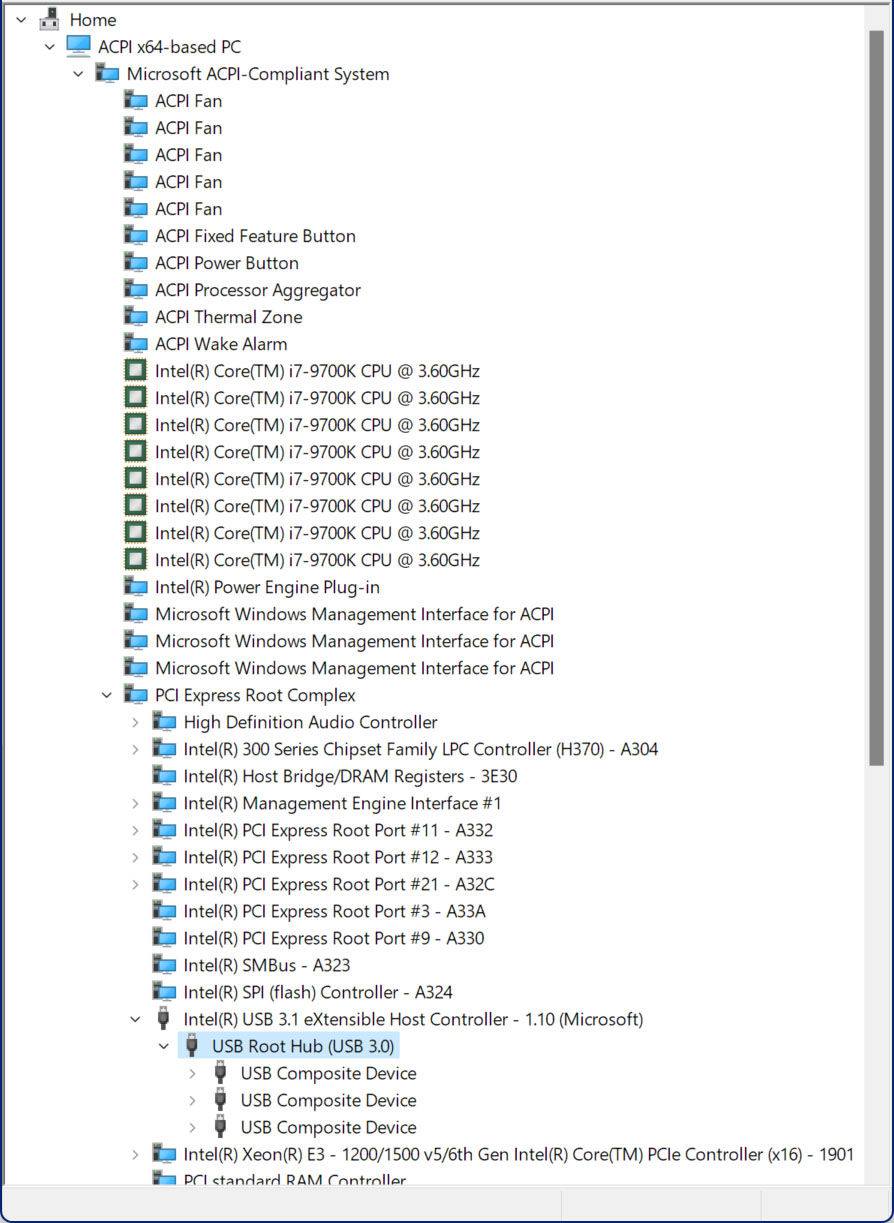Expand the Intel Xeon E3 PCIe Controller node
The image size is (894, 1223).
(136, 1154)
